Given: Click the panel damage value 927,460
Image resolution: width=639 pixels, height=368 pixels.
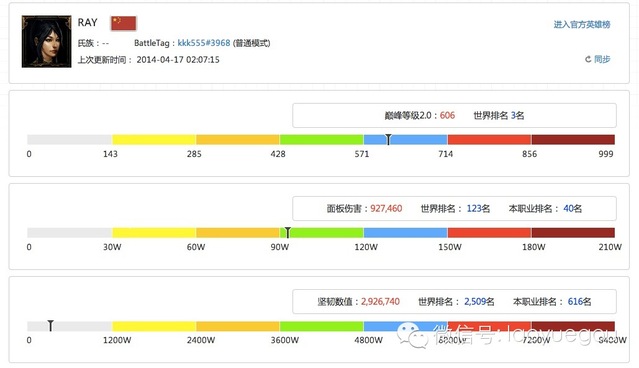Looking at the screenshot, I should pyautogui.click(x=386, y=209).
